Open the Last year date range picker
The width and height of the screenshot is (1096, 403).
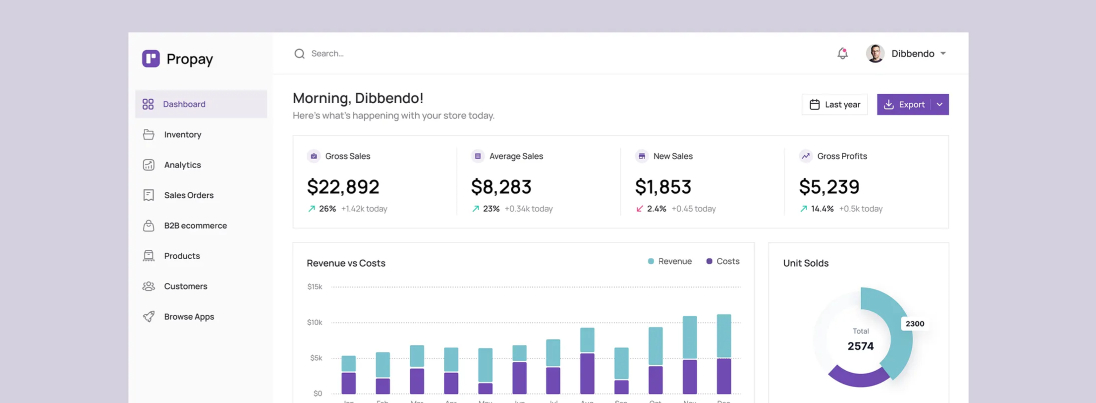tap(834, 105)
